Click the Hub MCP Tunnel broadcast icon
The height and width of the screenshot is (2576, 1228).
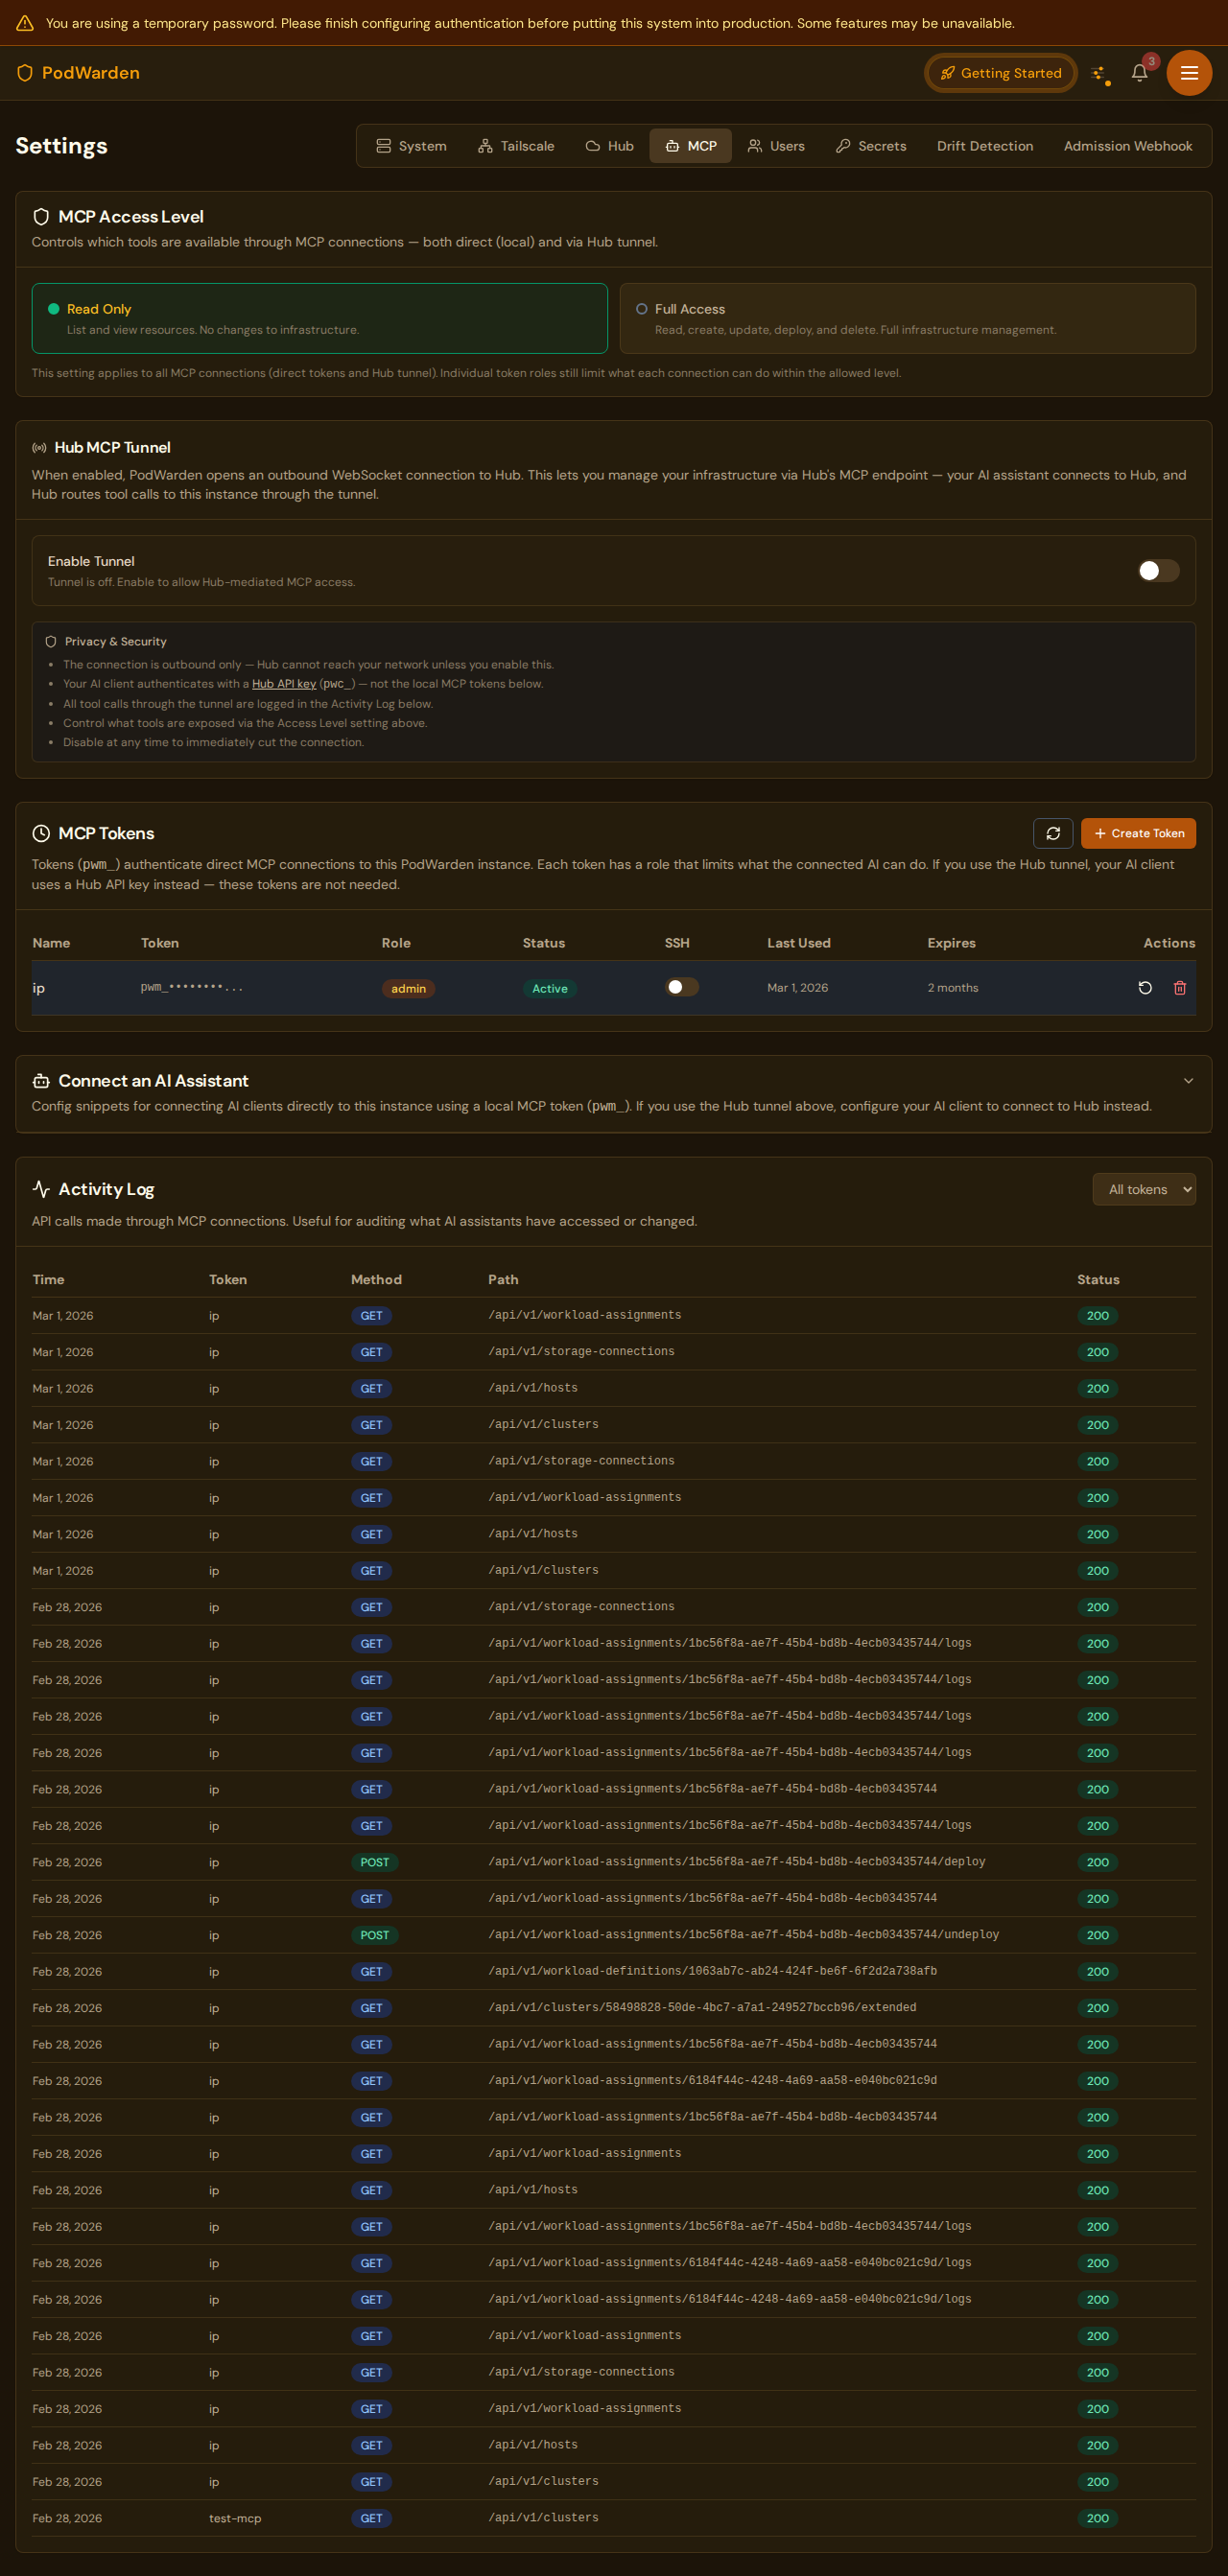point(39,448)
